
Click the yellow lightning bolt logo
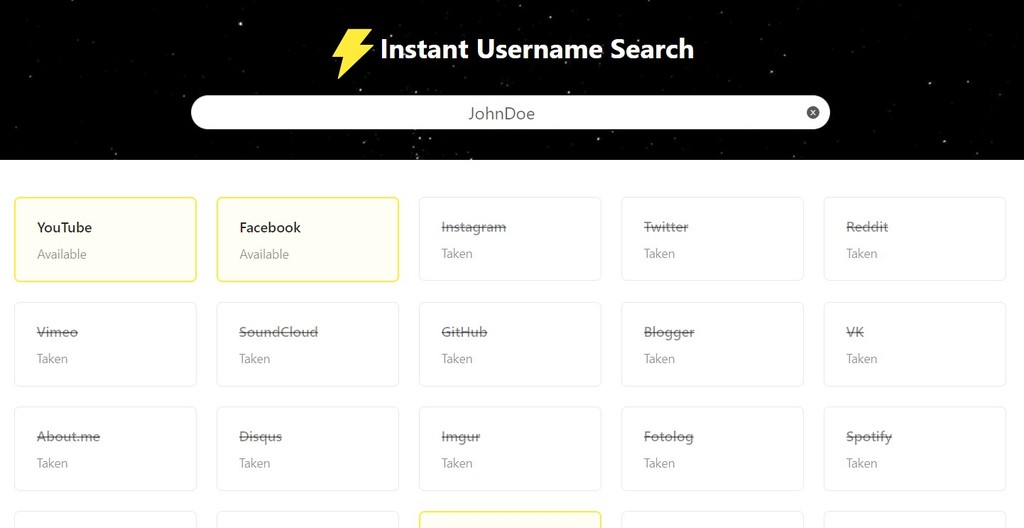(x=353, y=53)
